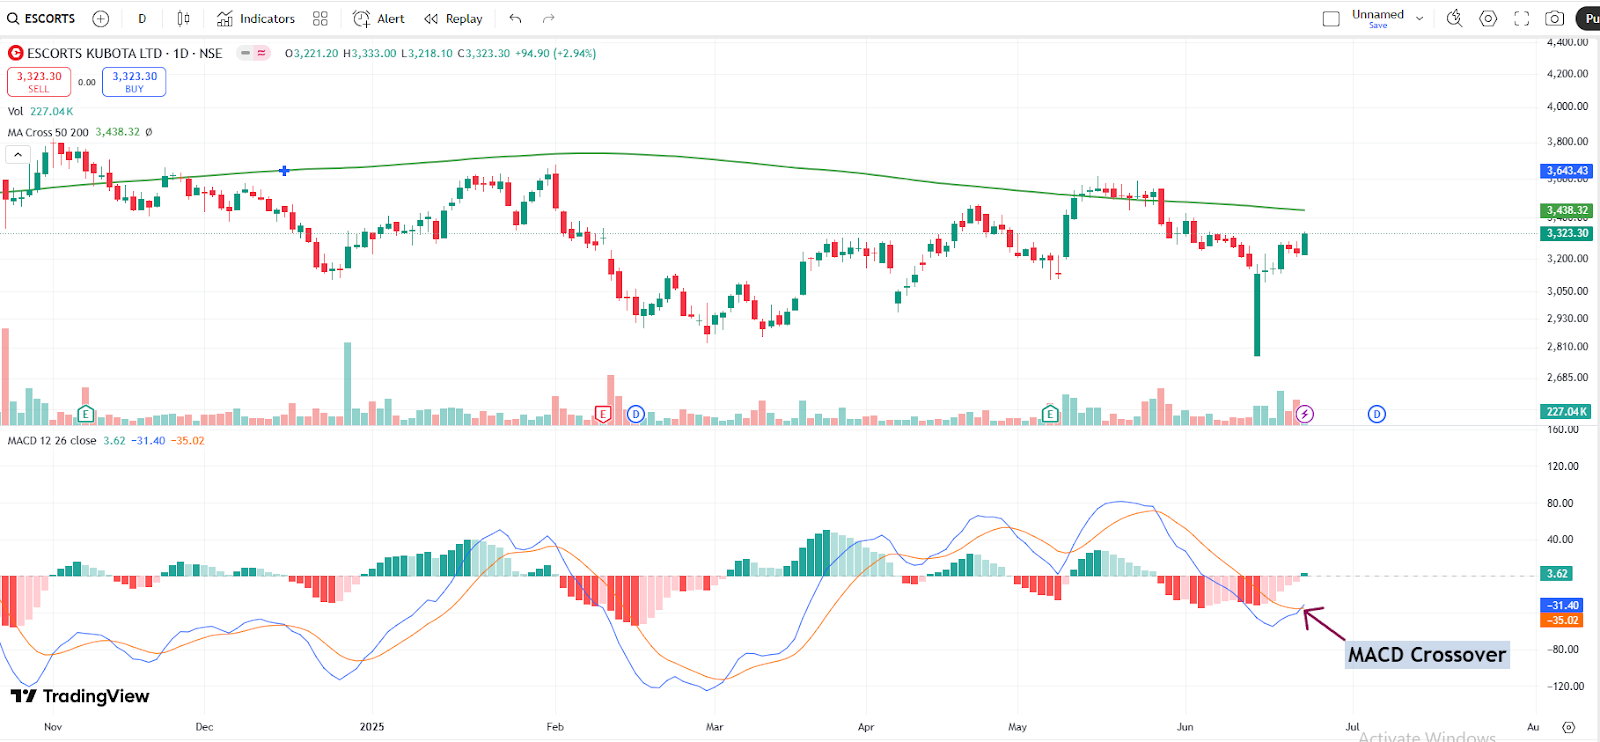Click the 3,643.43 blue price label
This screenshot has height=742, width=1600.
[1567, 171]
